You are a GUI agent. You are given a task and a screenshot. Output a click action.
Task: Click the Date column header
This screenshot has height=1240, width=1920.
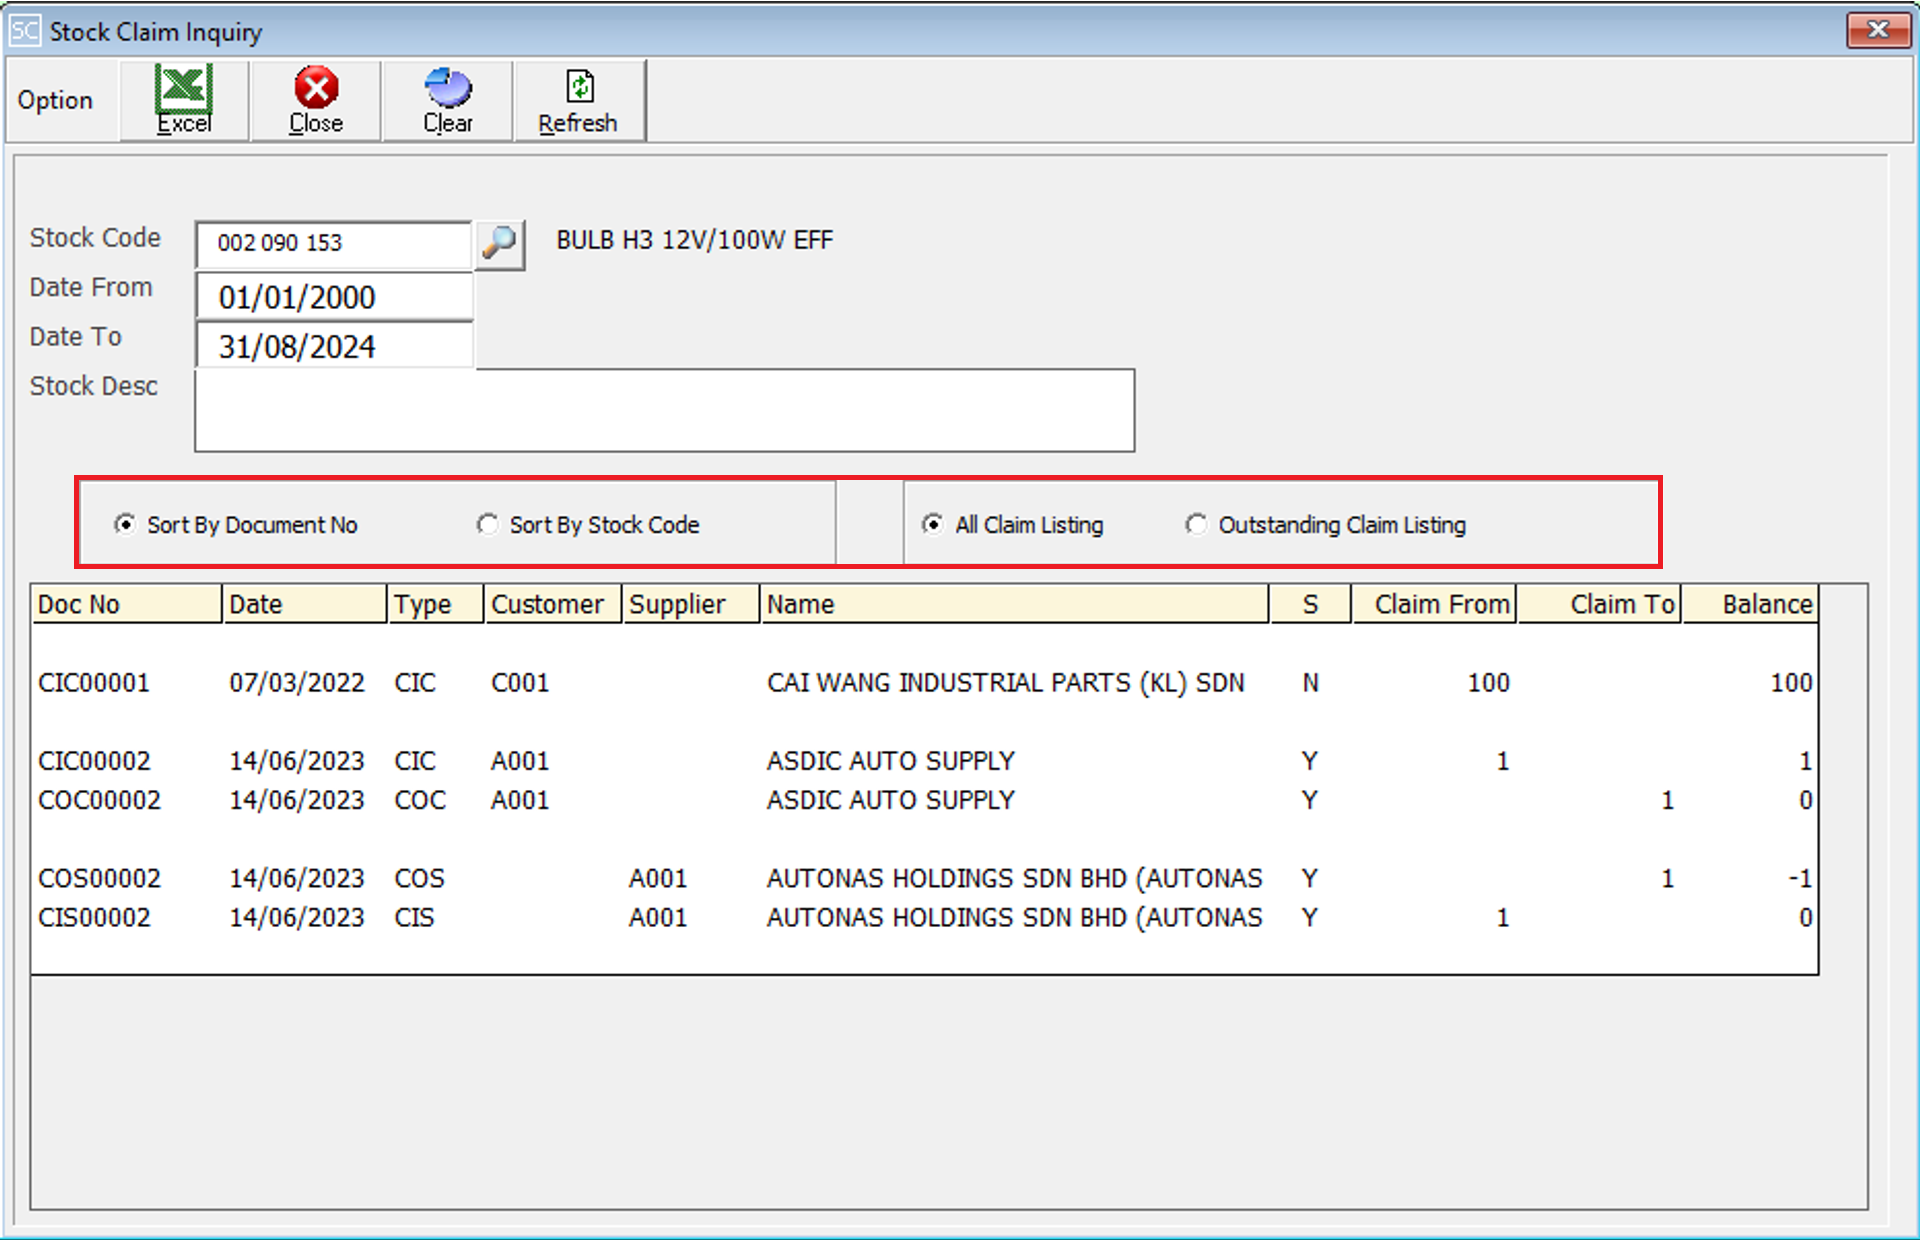tap(304, 604)
